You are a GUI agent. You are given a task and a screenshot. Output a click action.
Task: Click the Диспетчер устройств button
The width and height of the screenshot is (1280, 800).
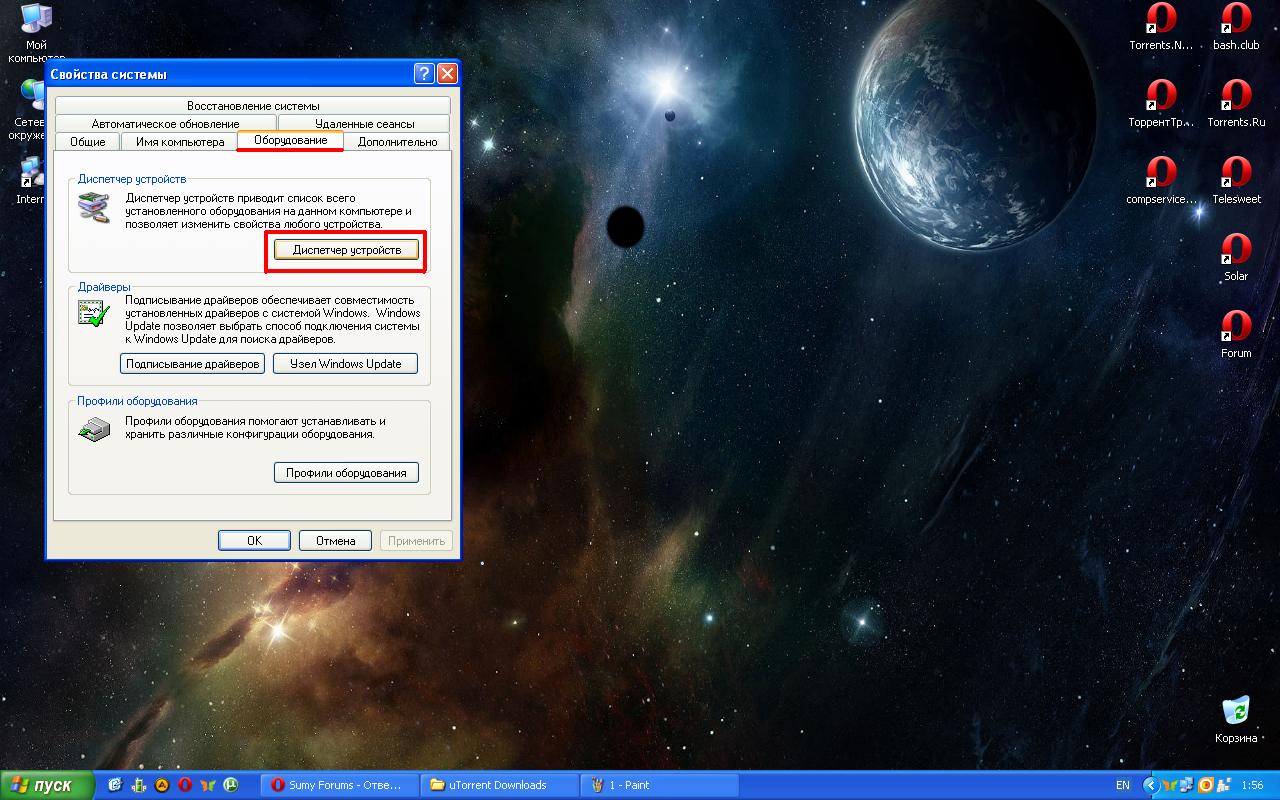click(346, 250)
